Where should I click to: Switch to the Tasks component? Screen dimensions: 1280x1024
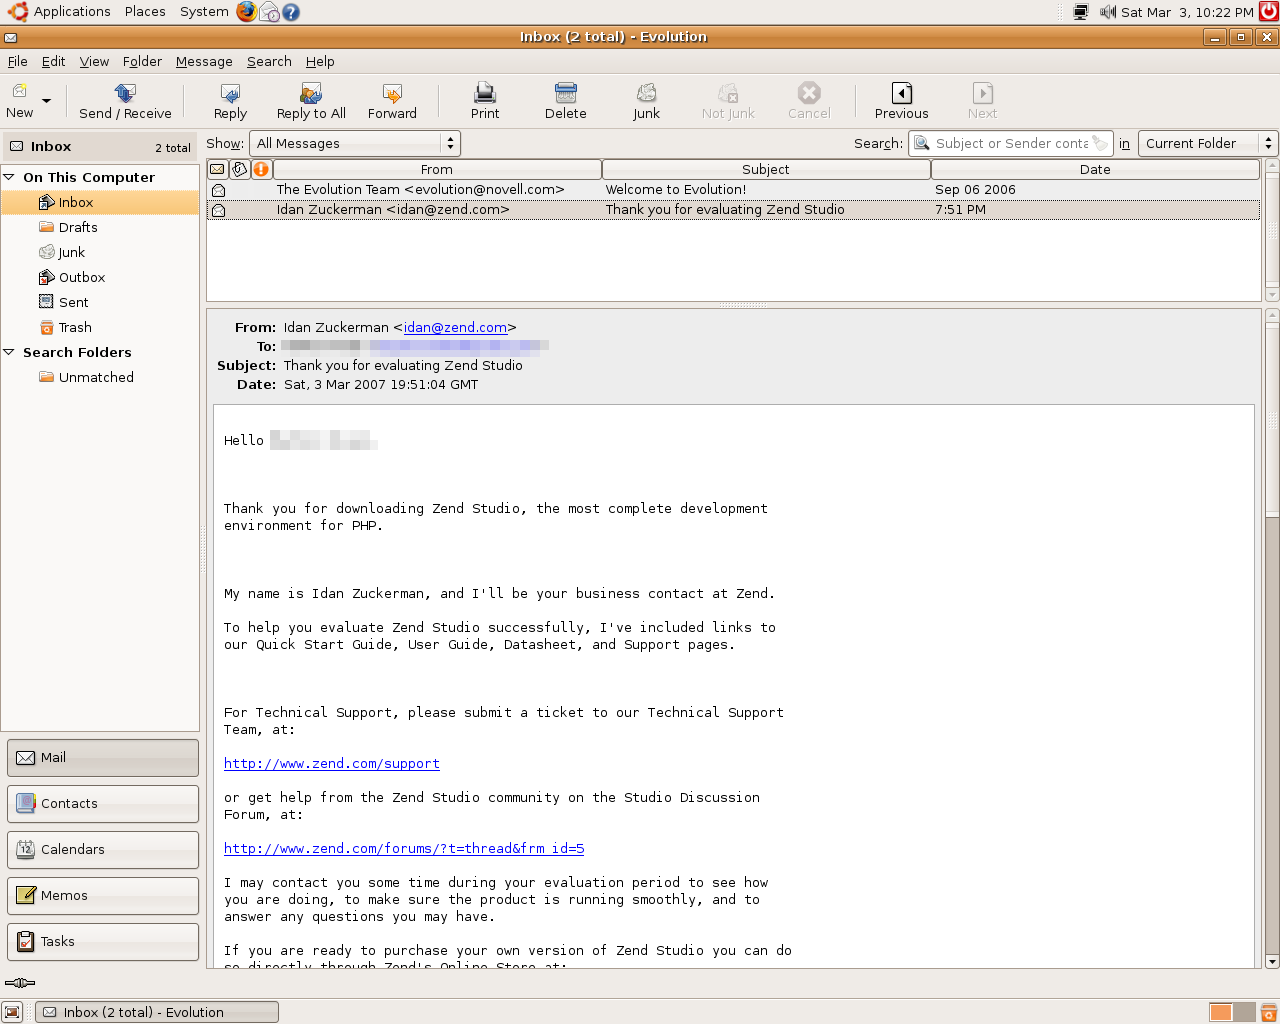click(103, 941)
